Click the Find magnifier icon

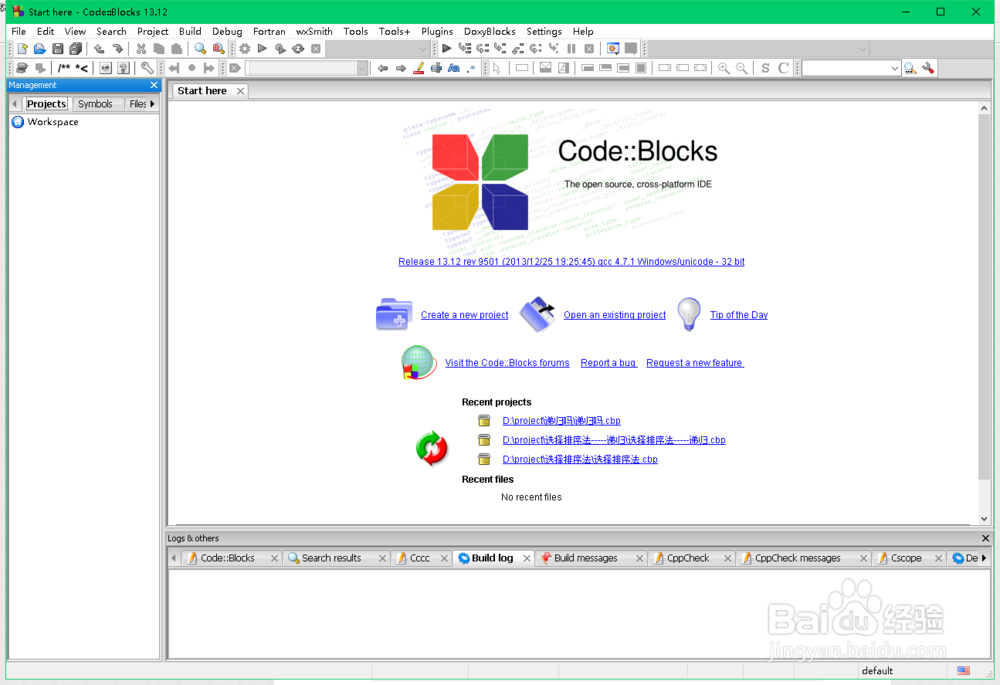click(x=200, y=48)
